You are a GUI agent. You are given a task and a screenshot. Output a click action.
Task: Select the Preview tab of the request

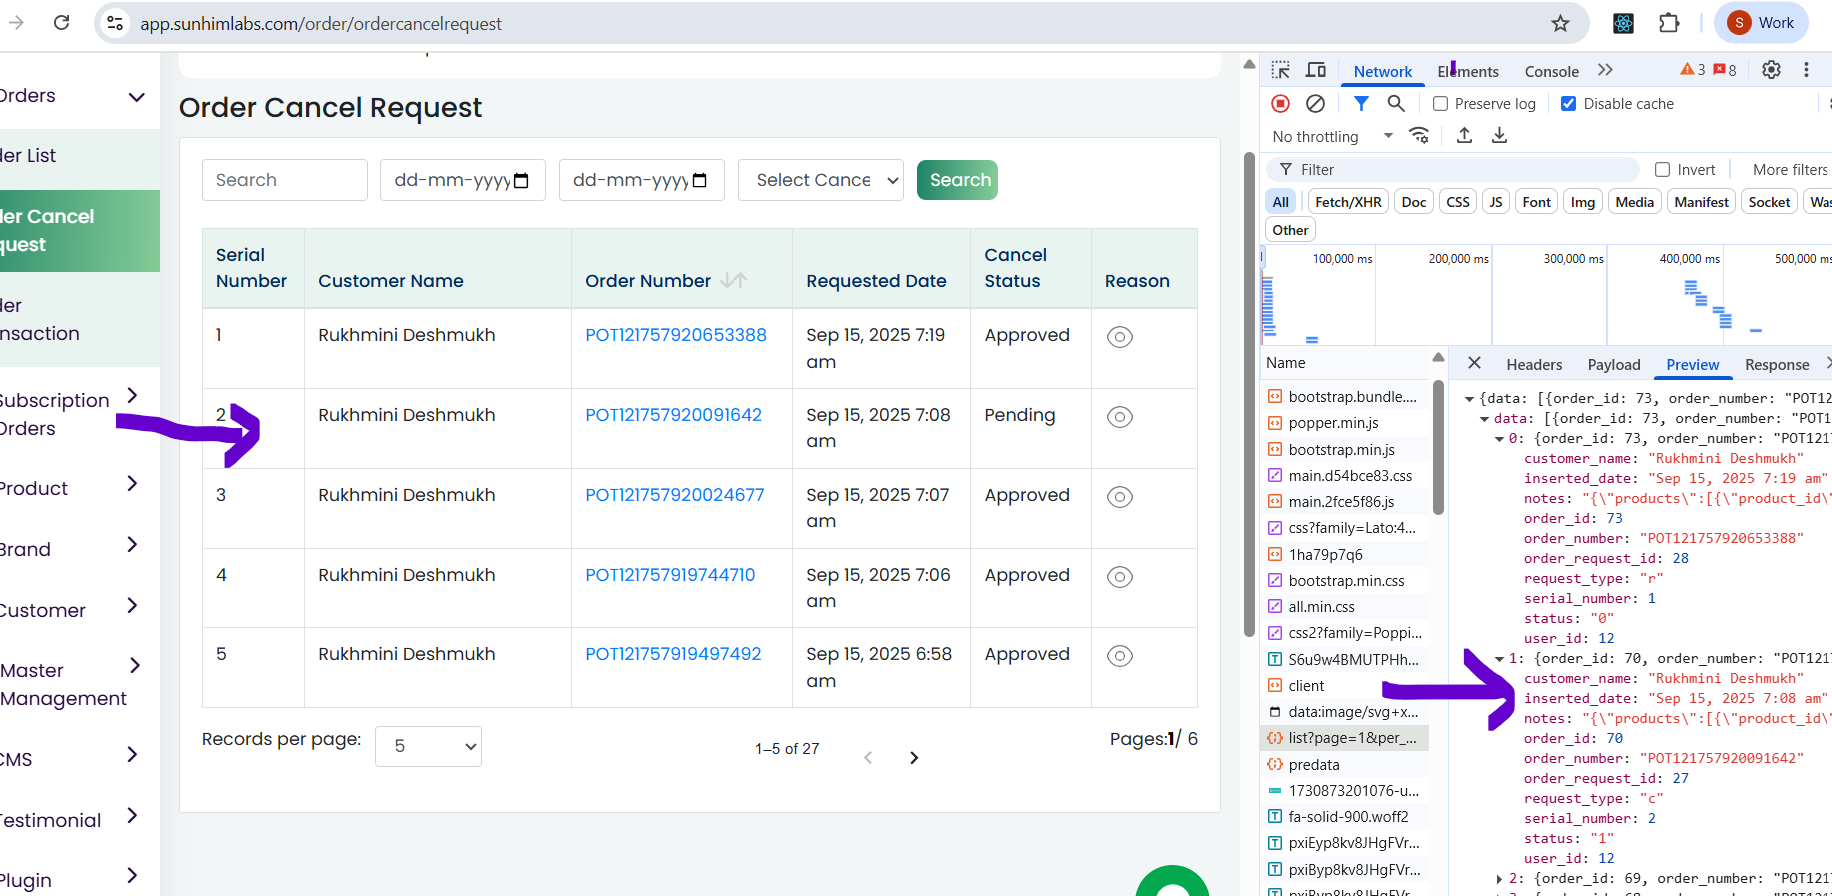point(1693,365)
